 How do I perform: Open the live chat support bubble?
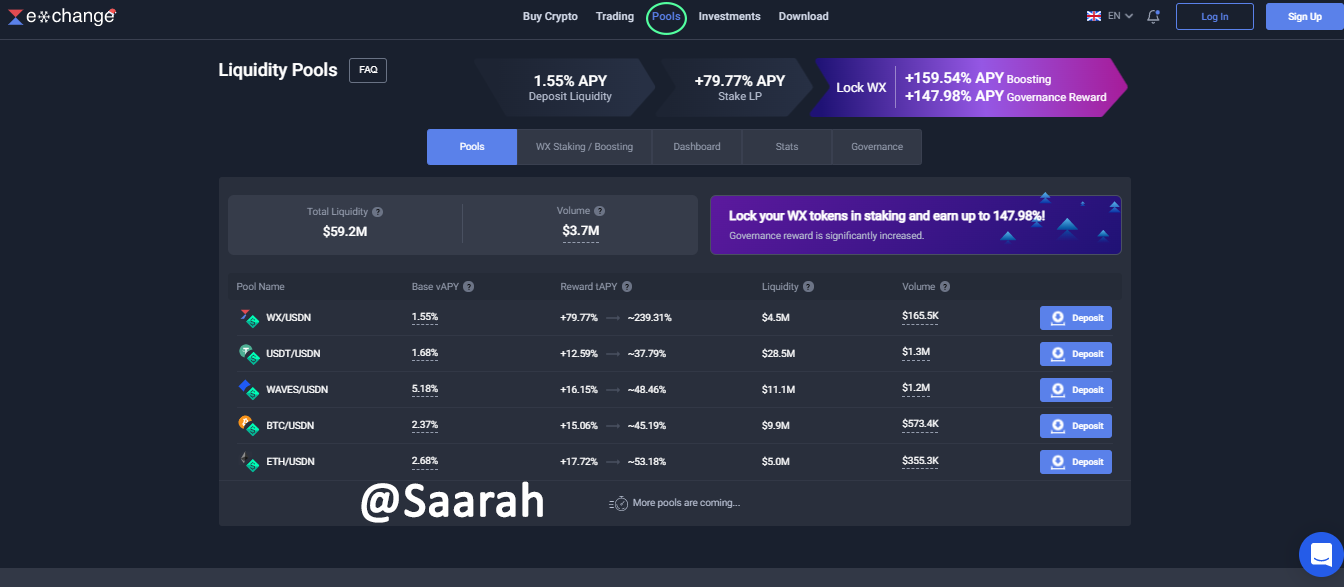point(1320,553)
